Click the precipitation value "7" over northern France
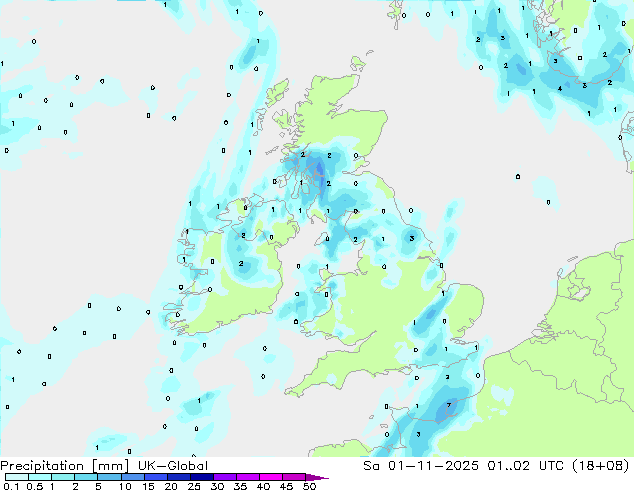634x490 pixels. coord(448,406)
